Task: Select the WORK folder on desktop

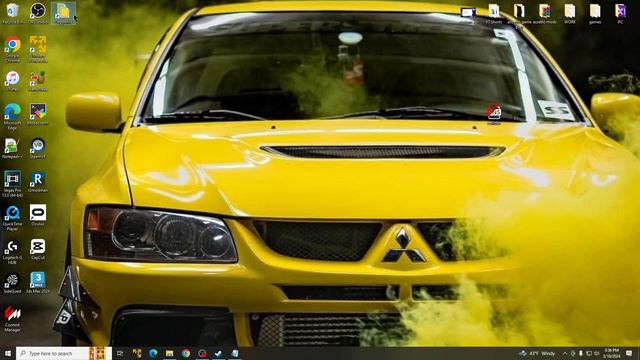Action: point(570,13)
